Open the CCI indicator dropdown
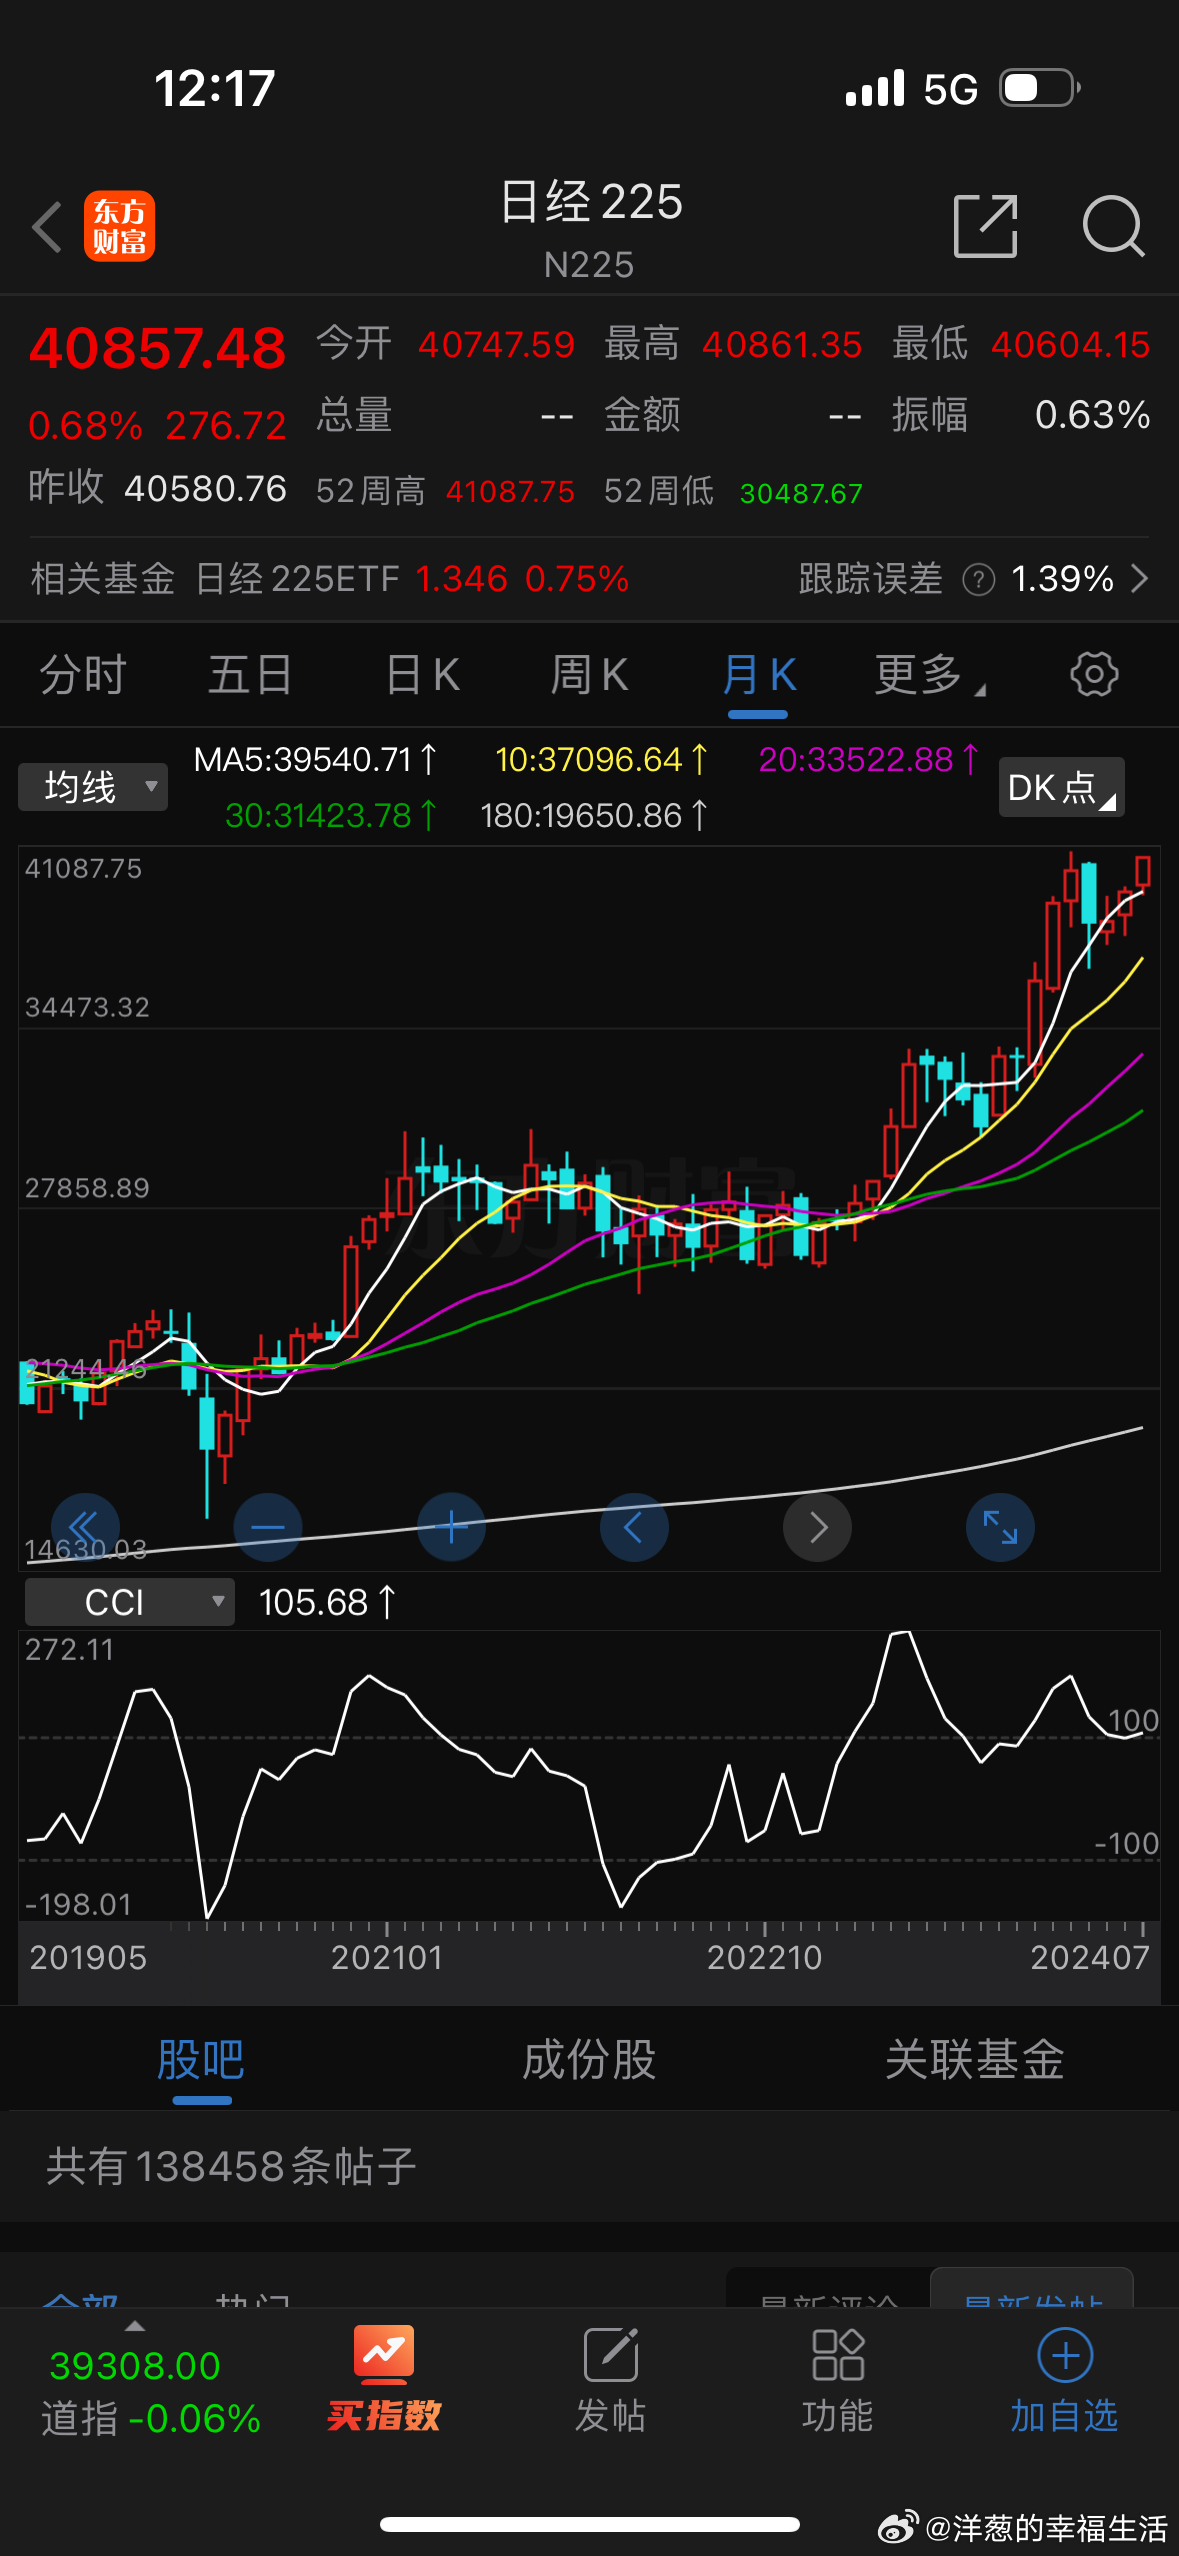 click(129, 1602)
